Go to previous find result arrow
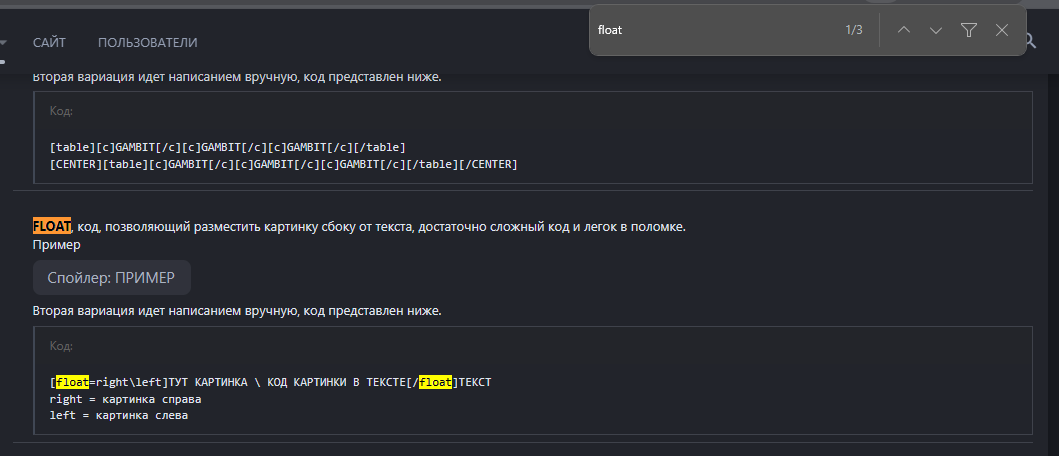 click(x=904, y=30)
